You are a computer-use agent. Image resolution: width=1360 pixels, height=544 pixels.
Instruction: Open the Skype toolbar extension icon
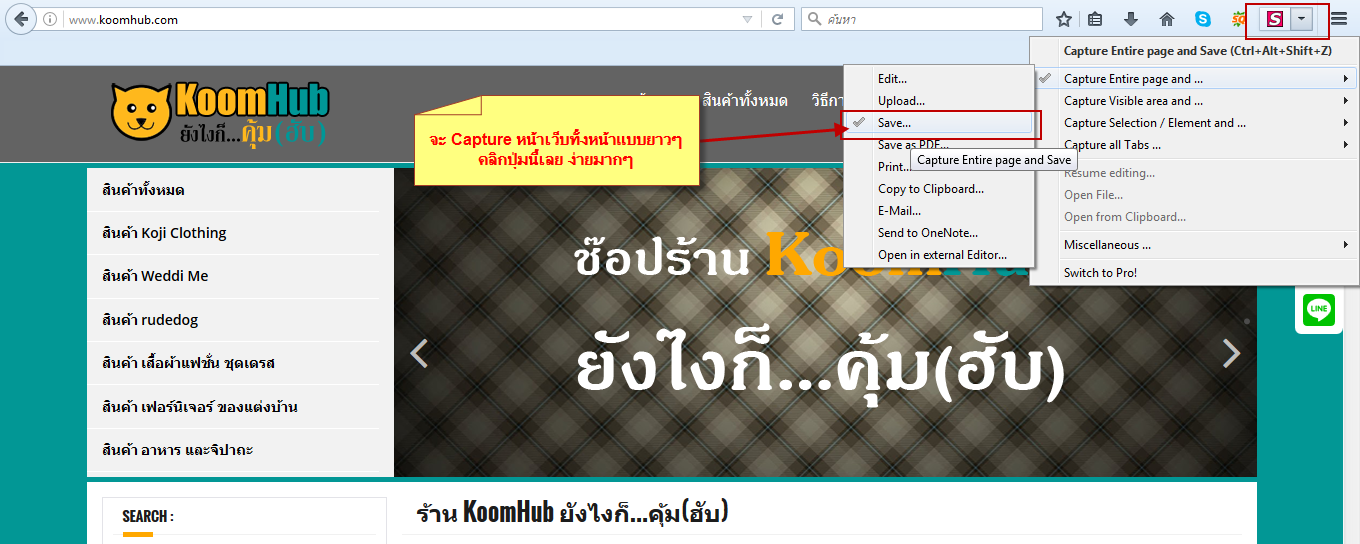click(x=1203, y=19)
